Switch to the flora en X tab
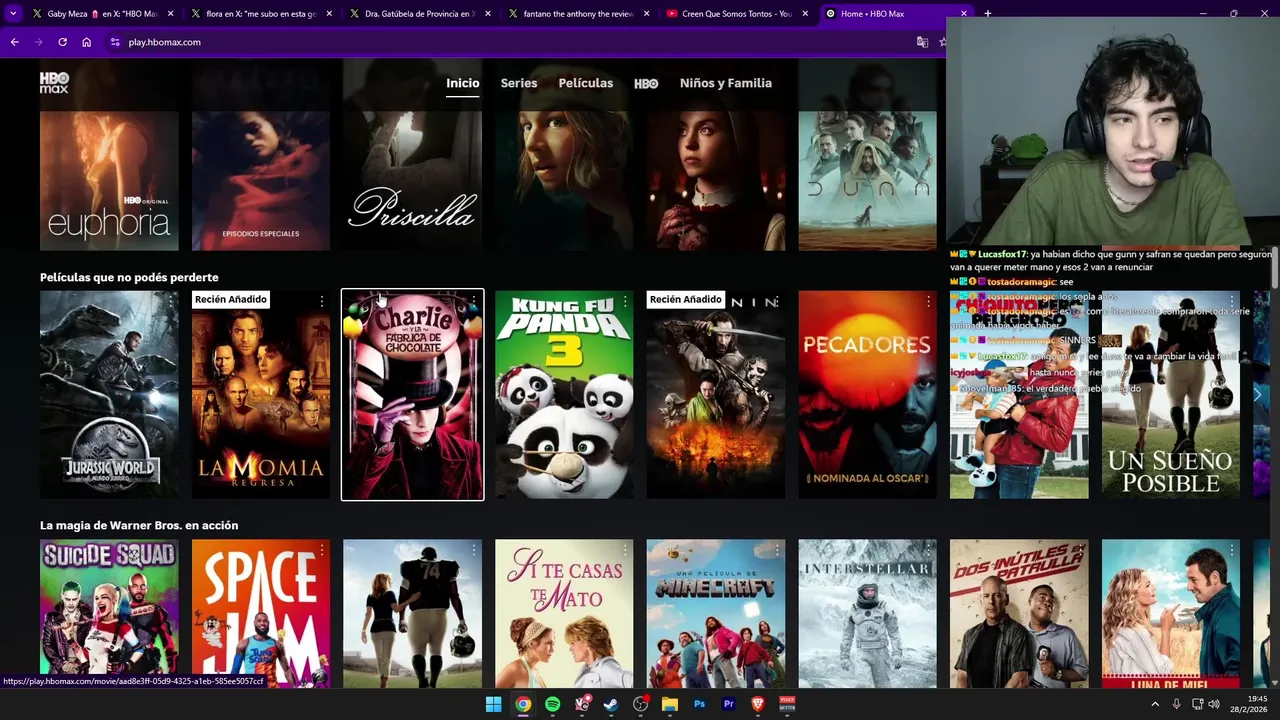This screenshot has width=1280, height=720. 260,14
